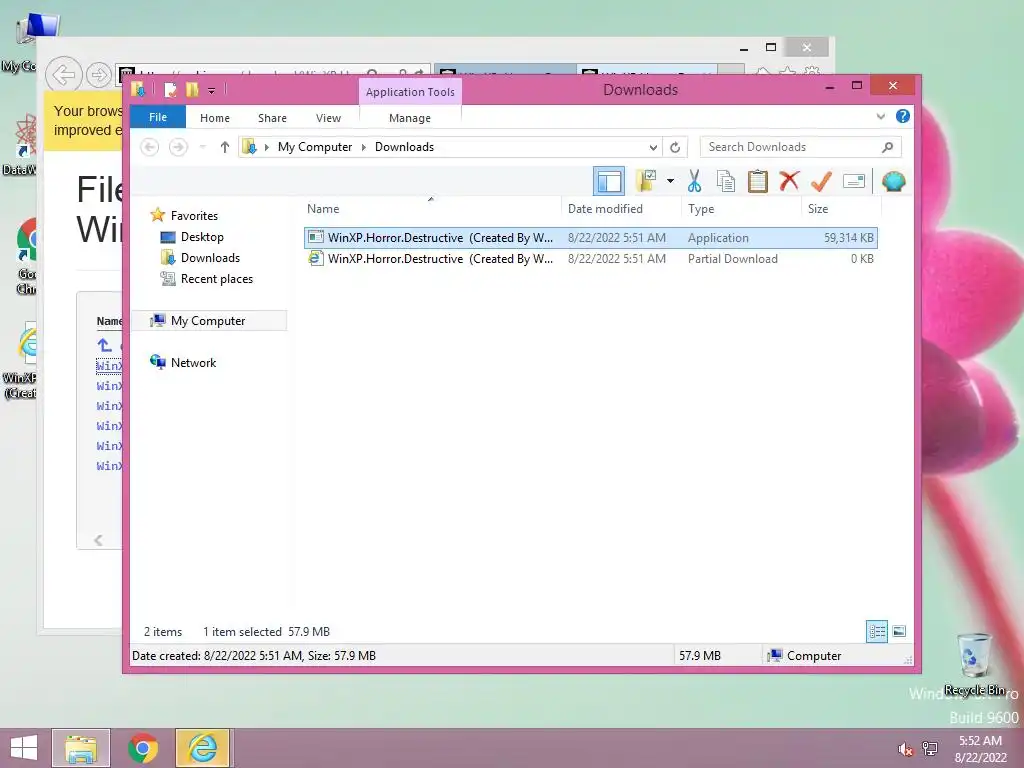Viewport: 1024px width, 768px height.
Task: Open Google Chrome from the taskbar
Action: [x=142, y=748]
